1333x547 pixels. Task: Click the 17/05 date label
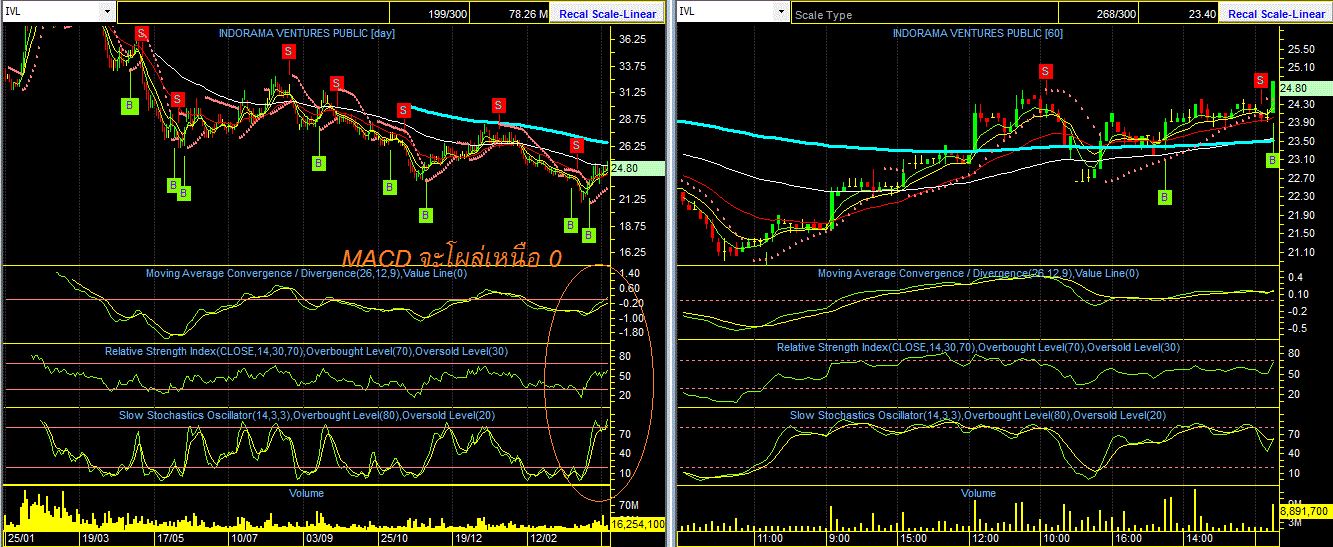pos(170,538)
